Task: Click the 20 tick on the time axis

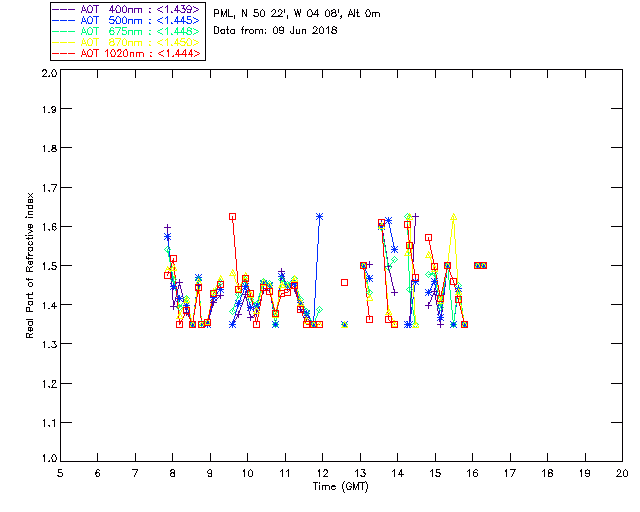Action: 621,473
